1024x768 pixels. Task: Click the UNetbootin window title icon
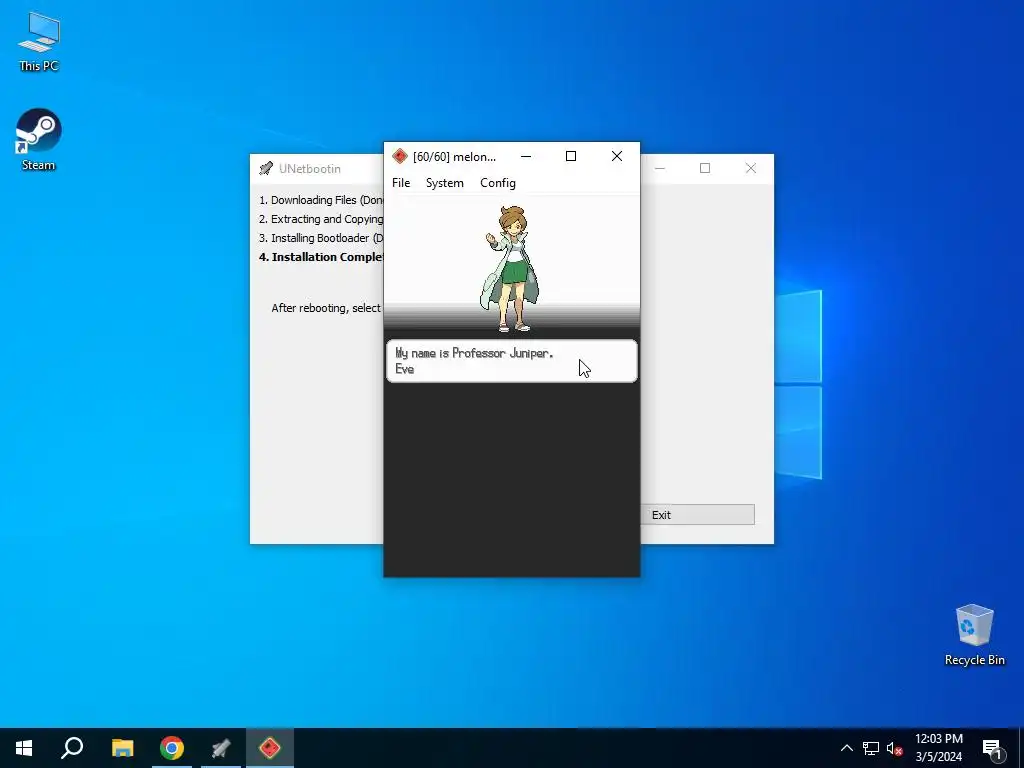[265, 168]
